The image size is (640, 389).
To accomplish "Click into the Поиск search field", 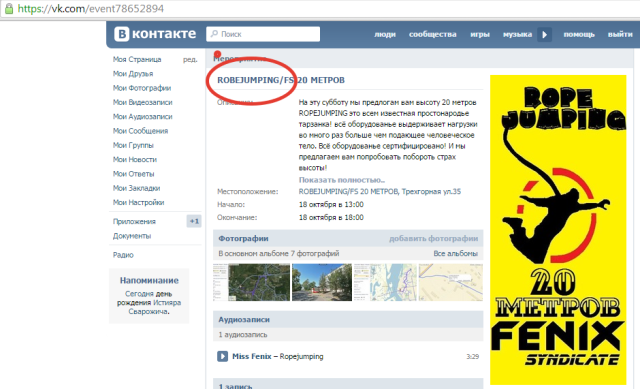I will coord(263,34).
